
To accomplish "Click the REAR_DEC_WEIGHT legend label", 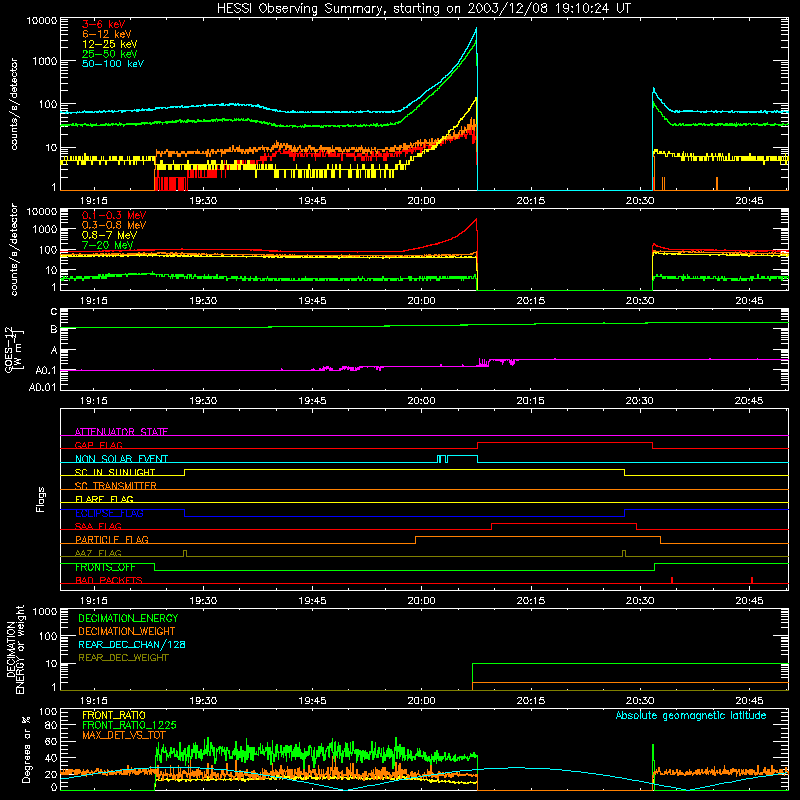I will (x=123, y=658).
